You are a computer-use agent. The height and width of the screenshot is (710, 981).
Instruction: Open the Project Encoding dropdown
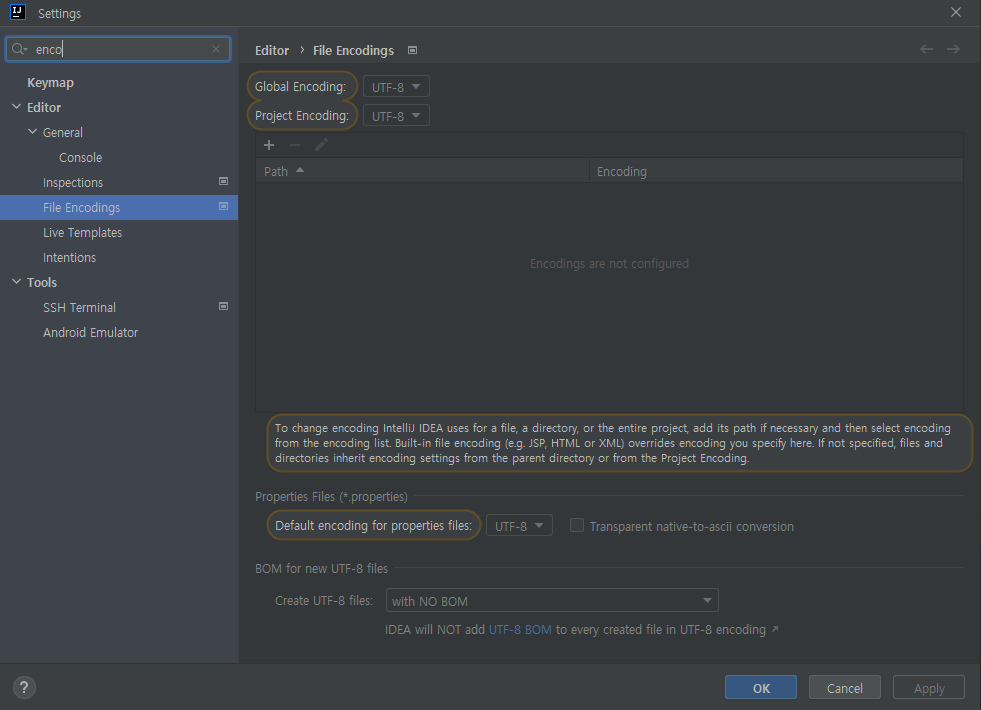[396, 116]
